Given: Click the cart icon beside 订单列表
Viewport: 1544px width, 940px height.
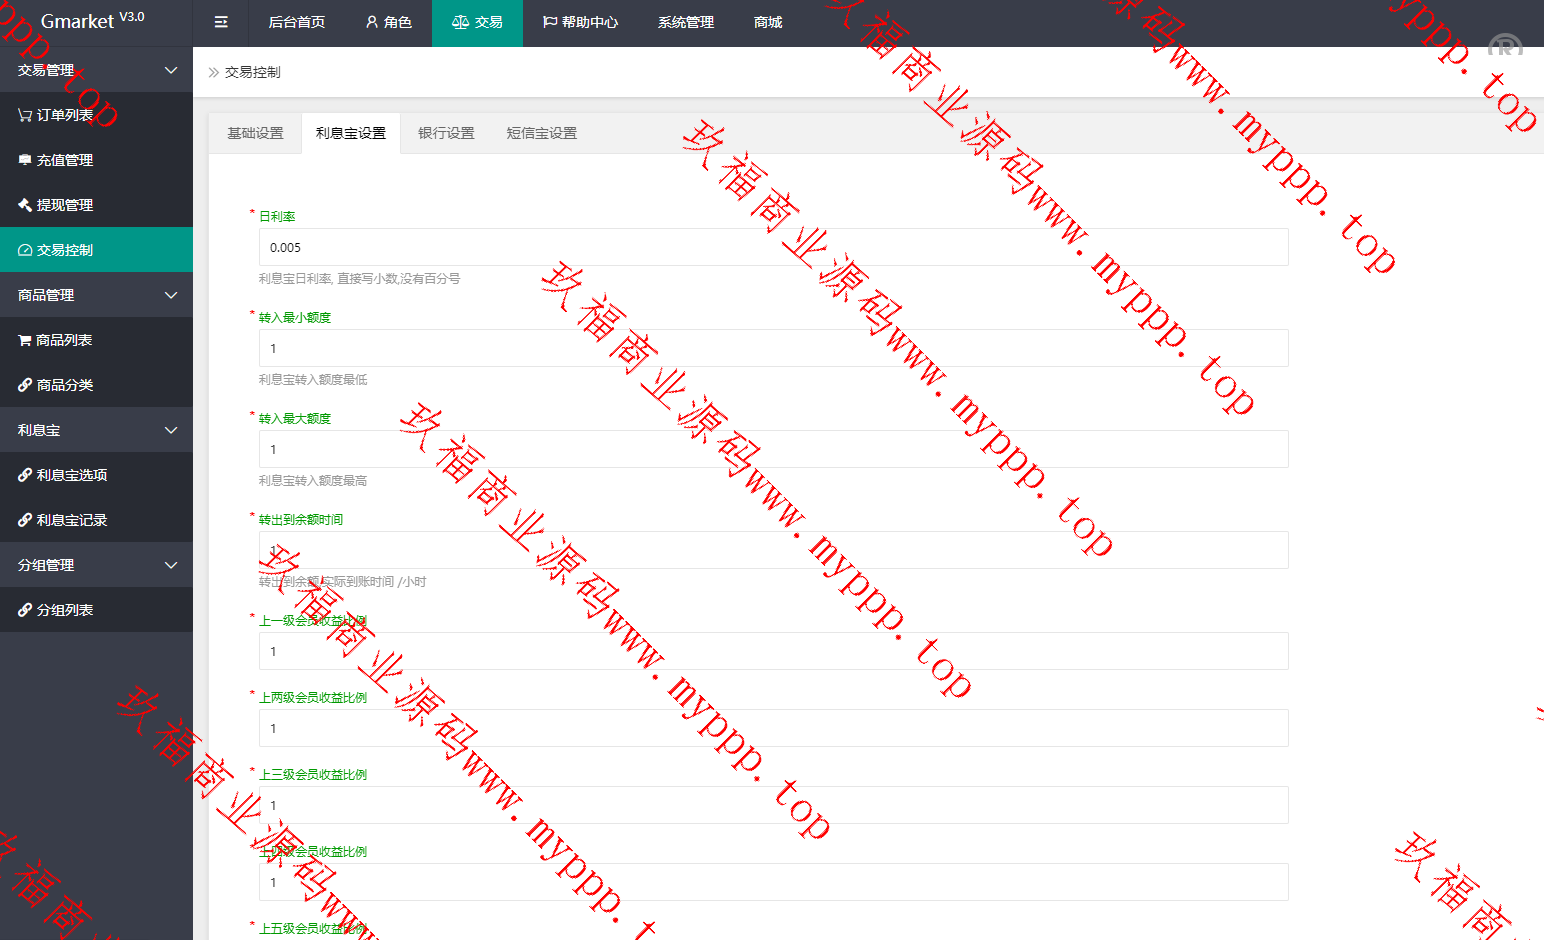Looking at the screenshot, I should (25, 115).
